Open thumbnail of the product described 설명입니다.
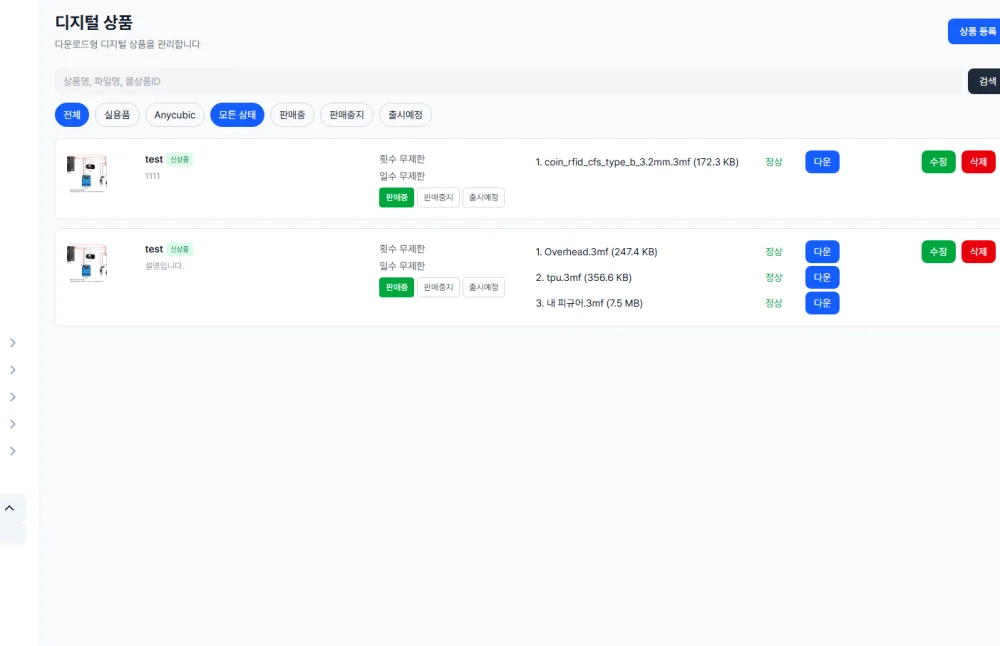Viewport: 1000px width, 646px height. (87, 263)
